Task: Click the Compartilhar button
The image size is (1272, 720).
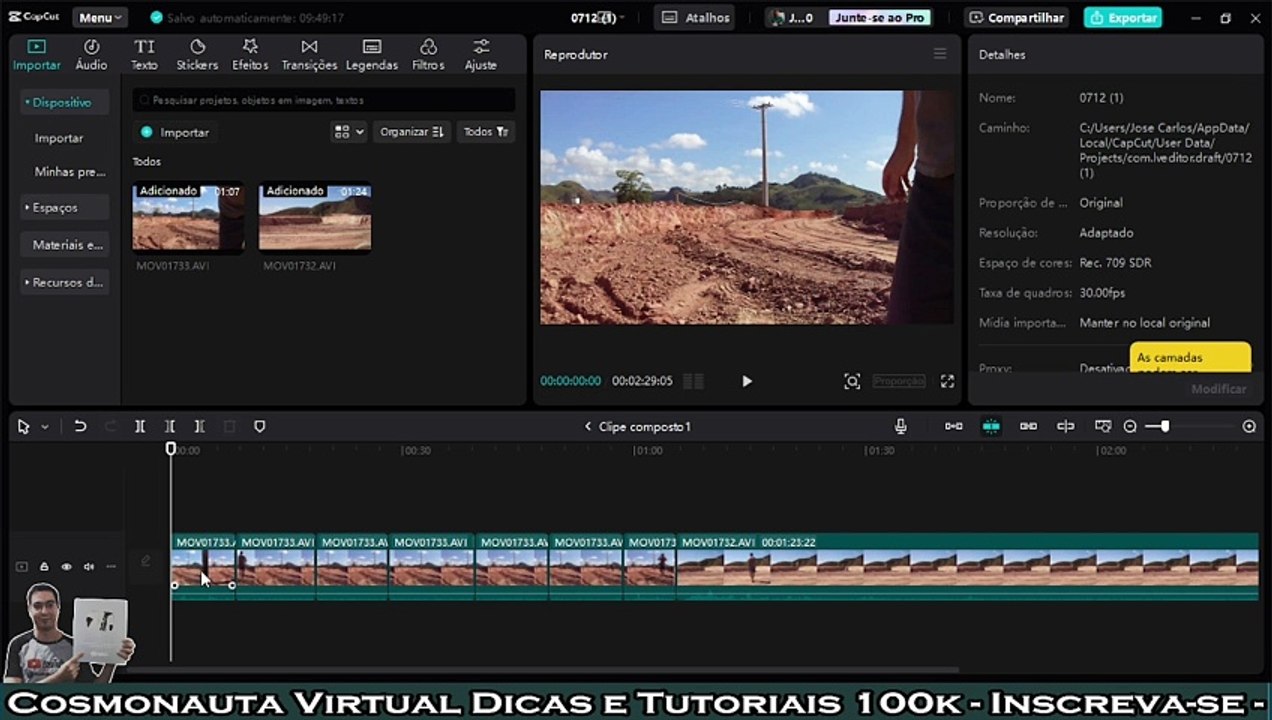Action: coord(1016,18)
